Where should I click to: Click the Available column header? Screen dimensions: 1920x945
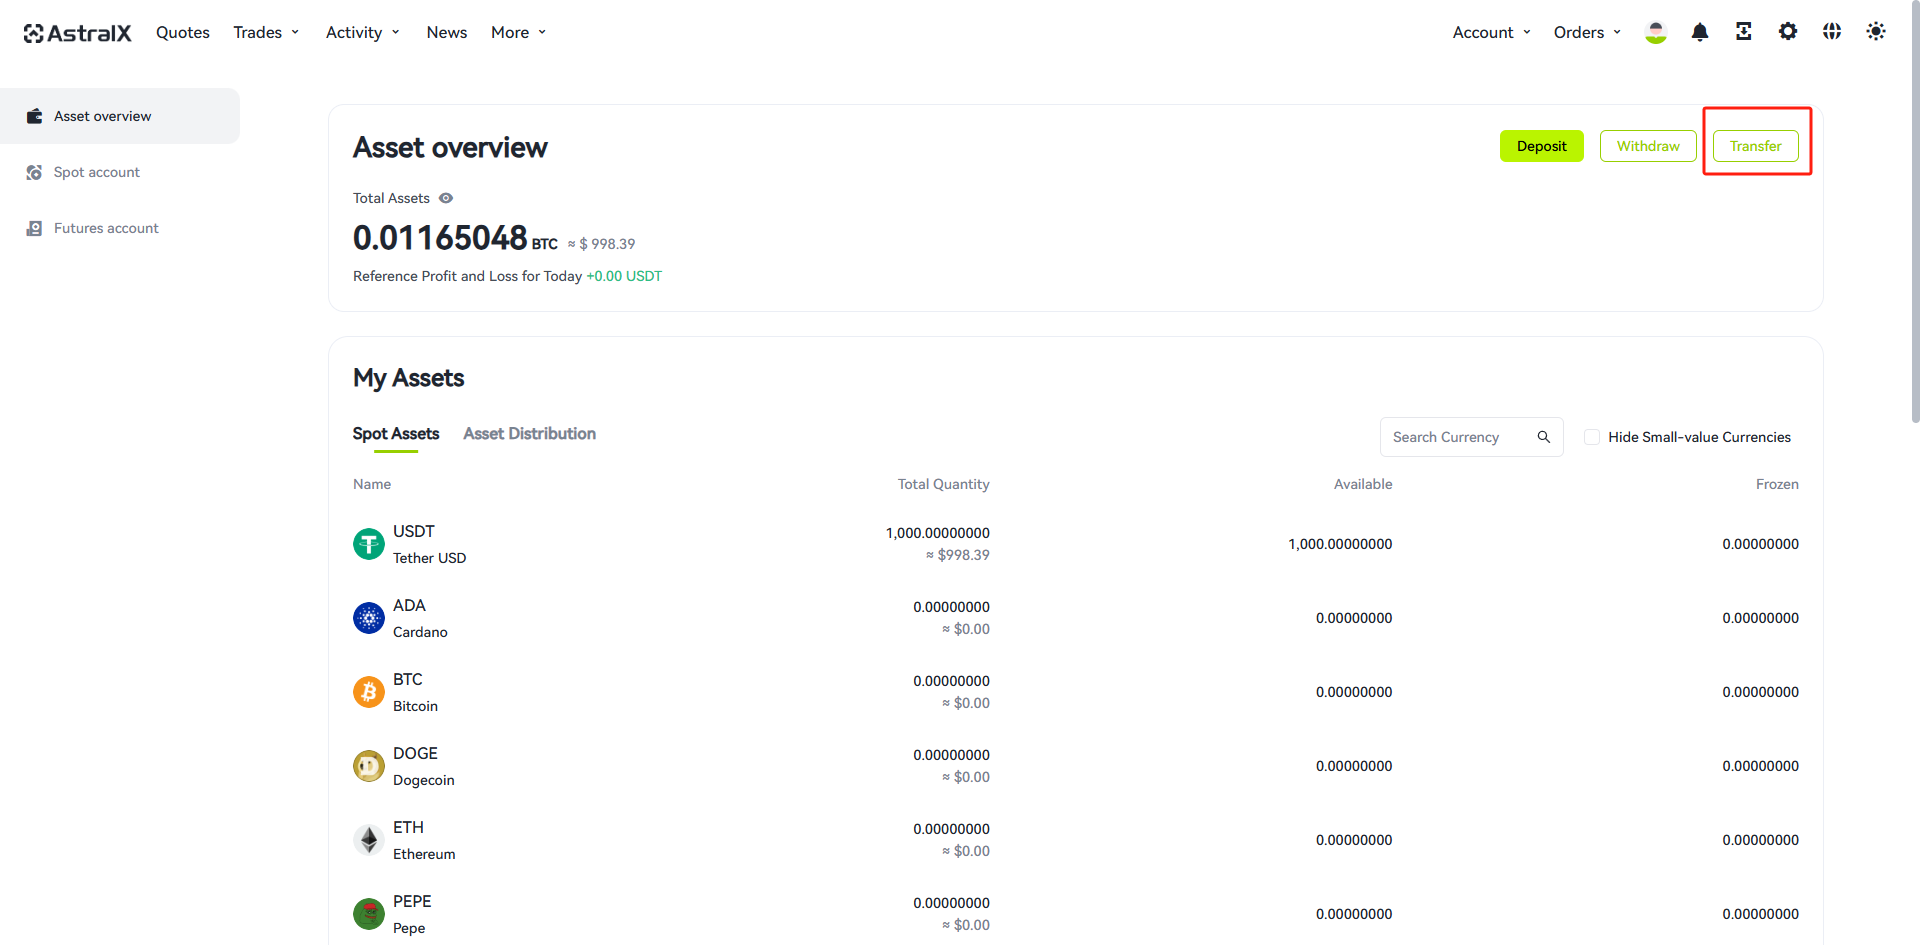coord(1363,484)
